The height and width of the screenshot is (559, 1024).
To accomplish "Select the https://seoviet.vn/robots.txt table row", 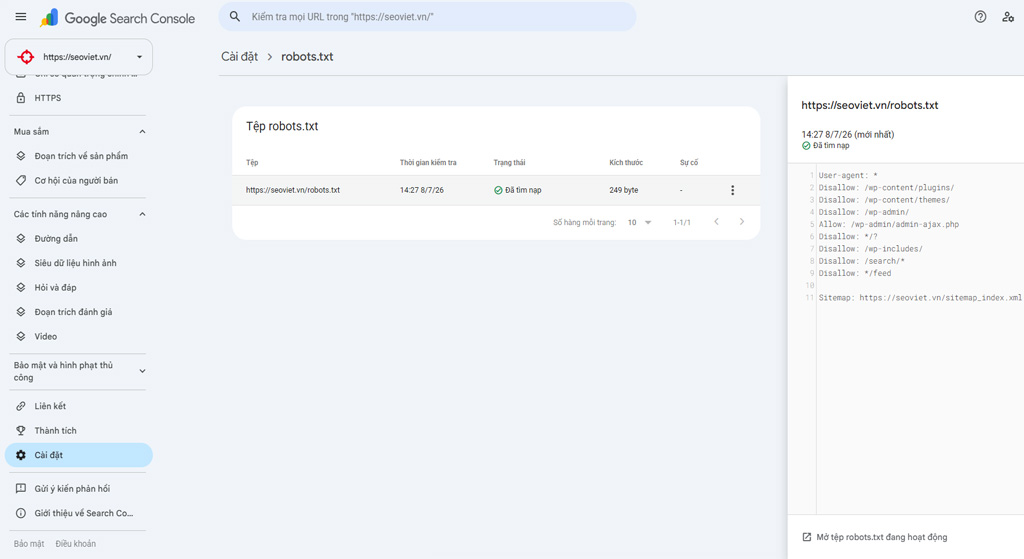I will (496, 190).
